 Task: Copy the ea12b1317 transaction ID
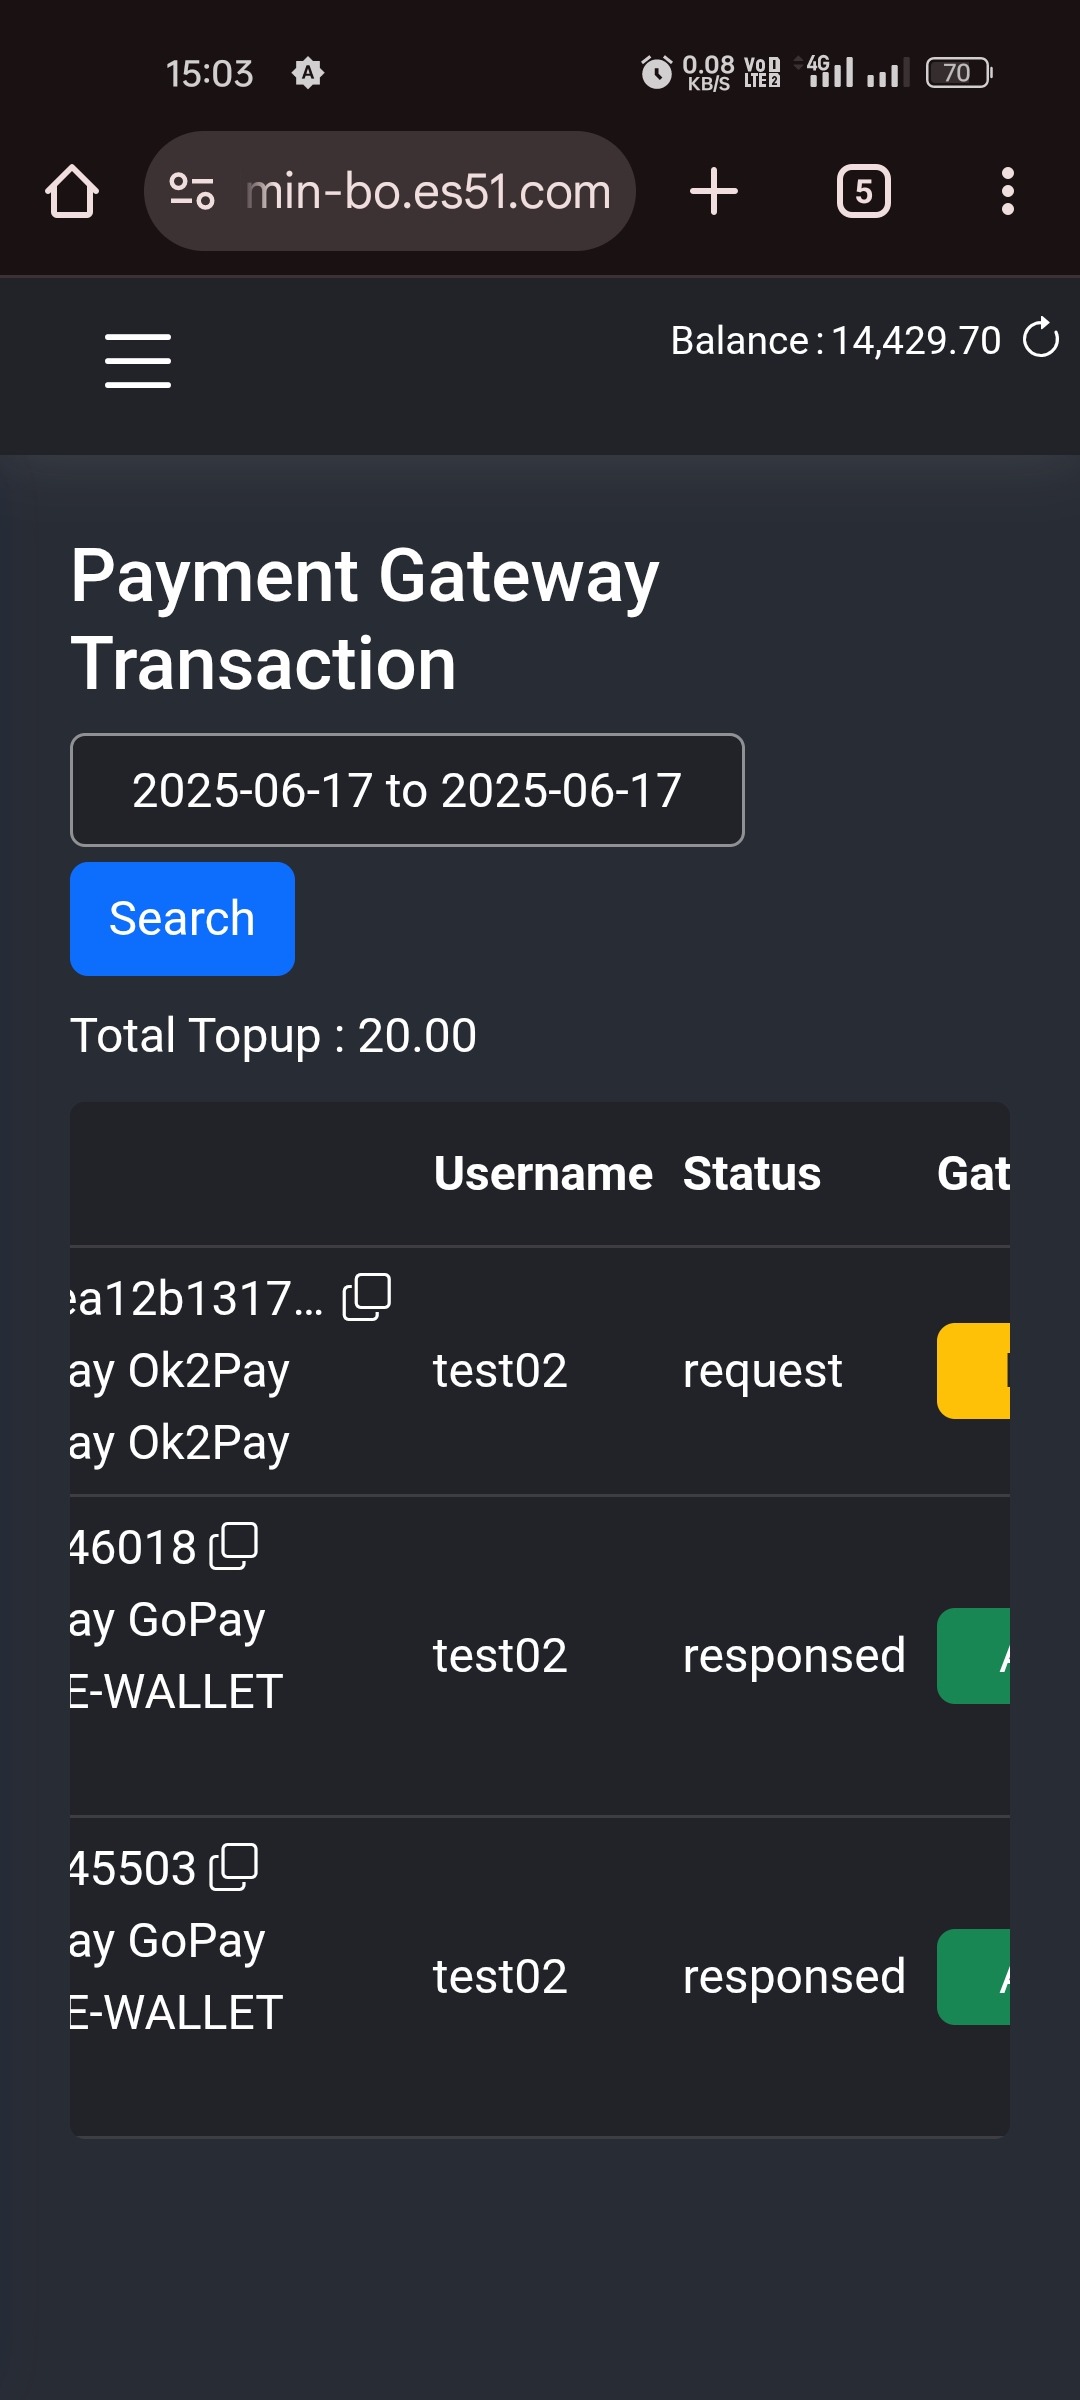[367, 1297]
